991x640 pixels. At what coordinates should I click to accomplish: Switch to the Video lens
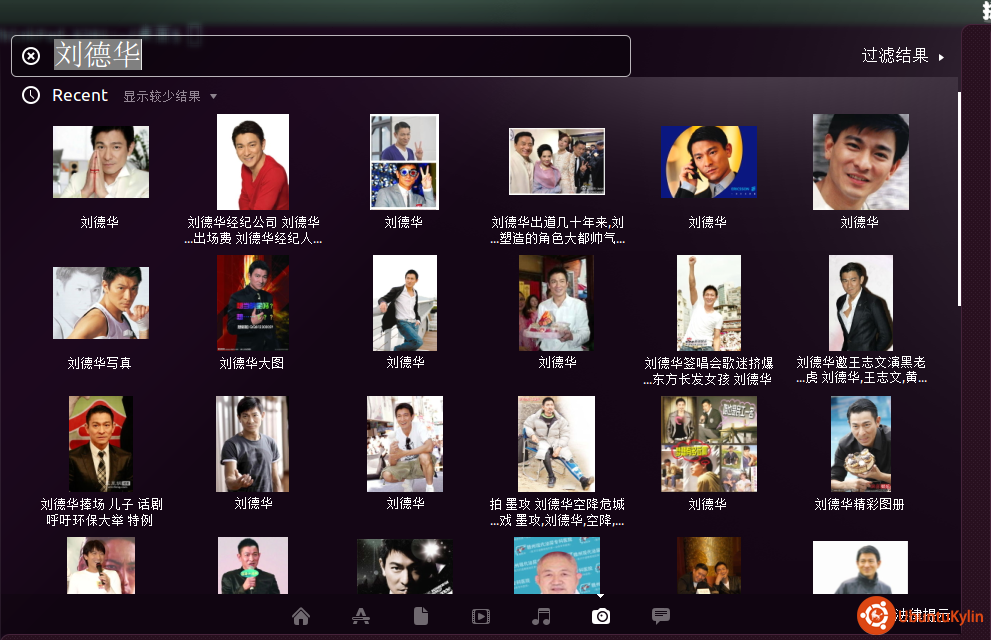(481, 616)
